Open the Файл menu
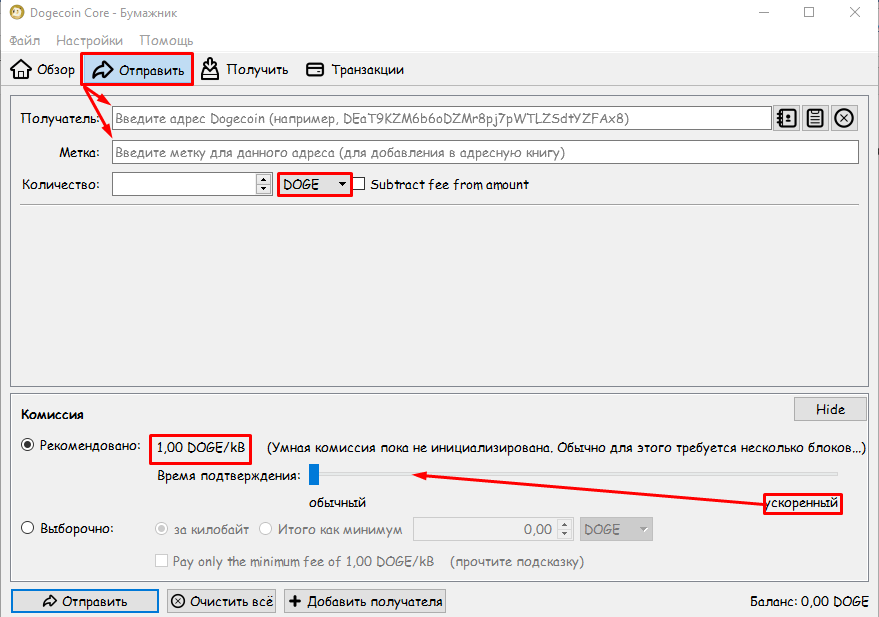 pyautogui.click(x=25, y=41)
